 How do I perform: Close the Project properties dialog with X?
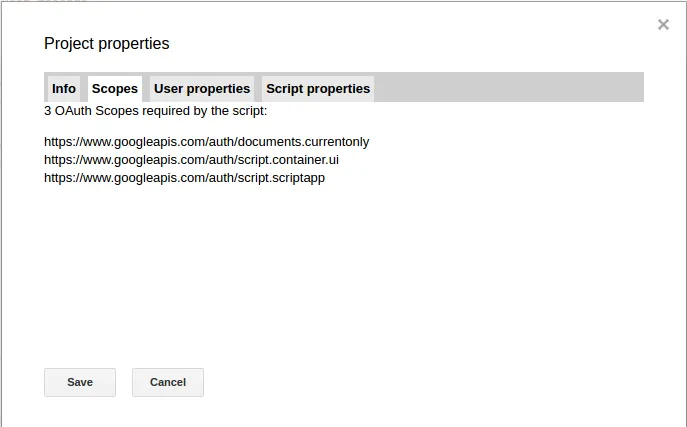(663, 25)
